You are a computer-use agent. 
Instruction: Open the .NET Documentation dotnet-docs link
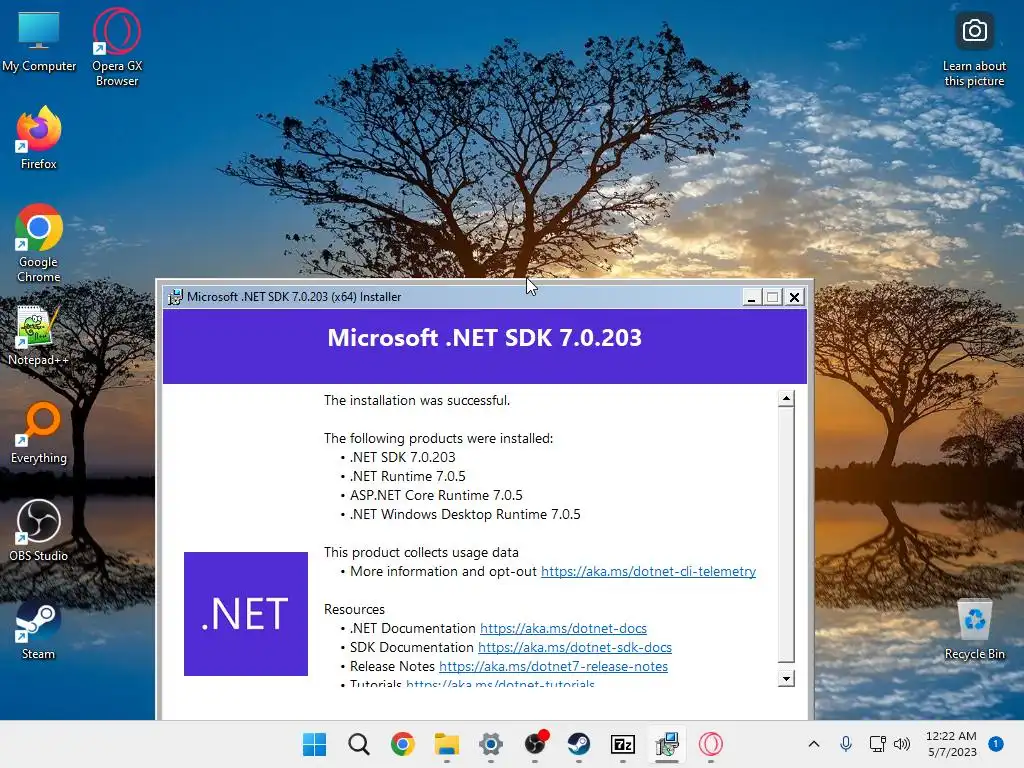pyautogui.click(x=564, y=628)
